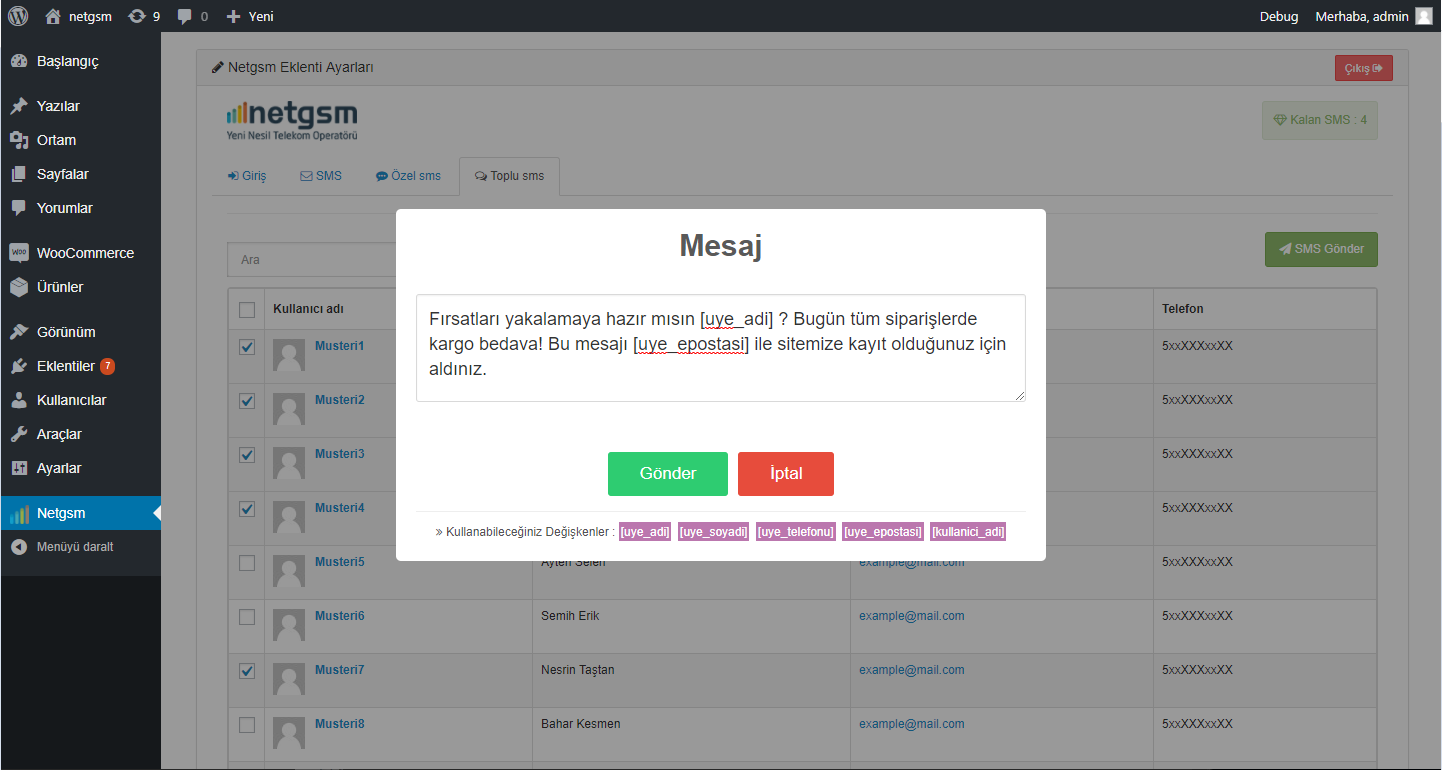Open the Musteri7 user link
Viewport: 1442px width, 770px height.
tap(340, 670)
